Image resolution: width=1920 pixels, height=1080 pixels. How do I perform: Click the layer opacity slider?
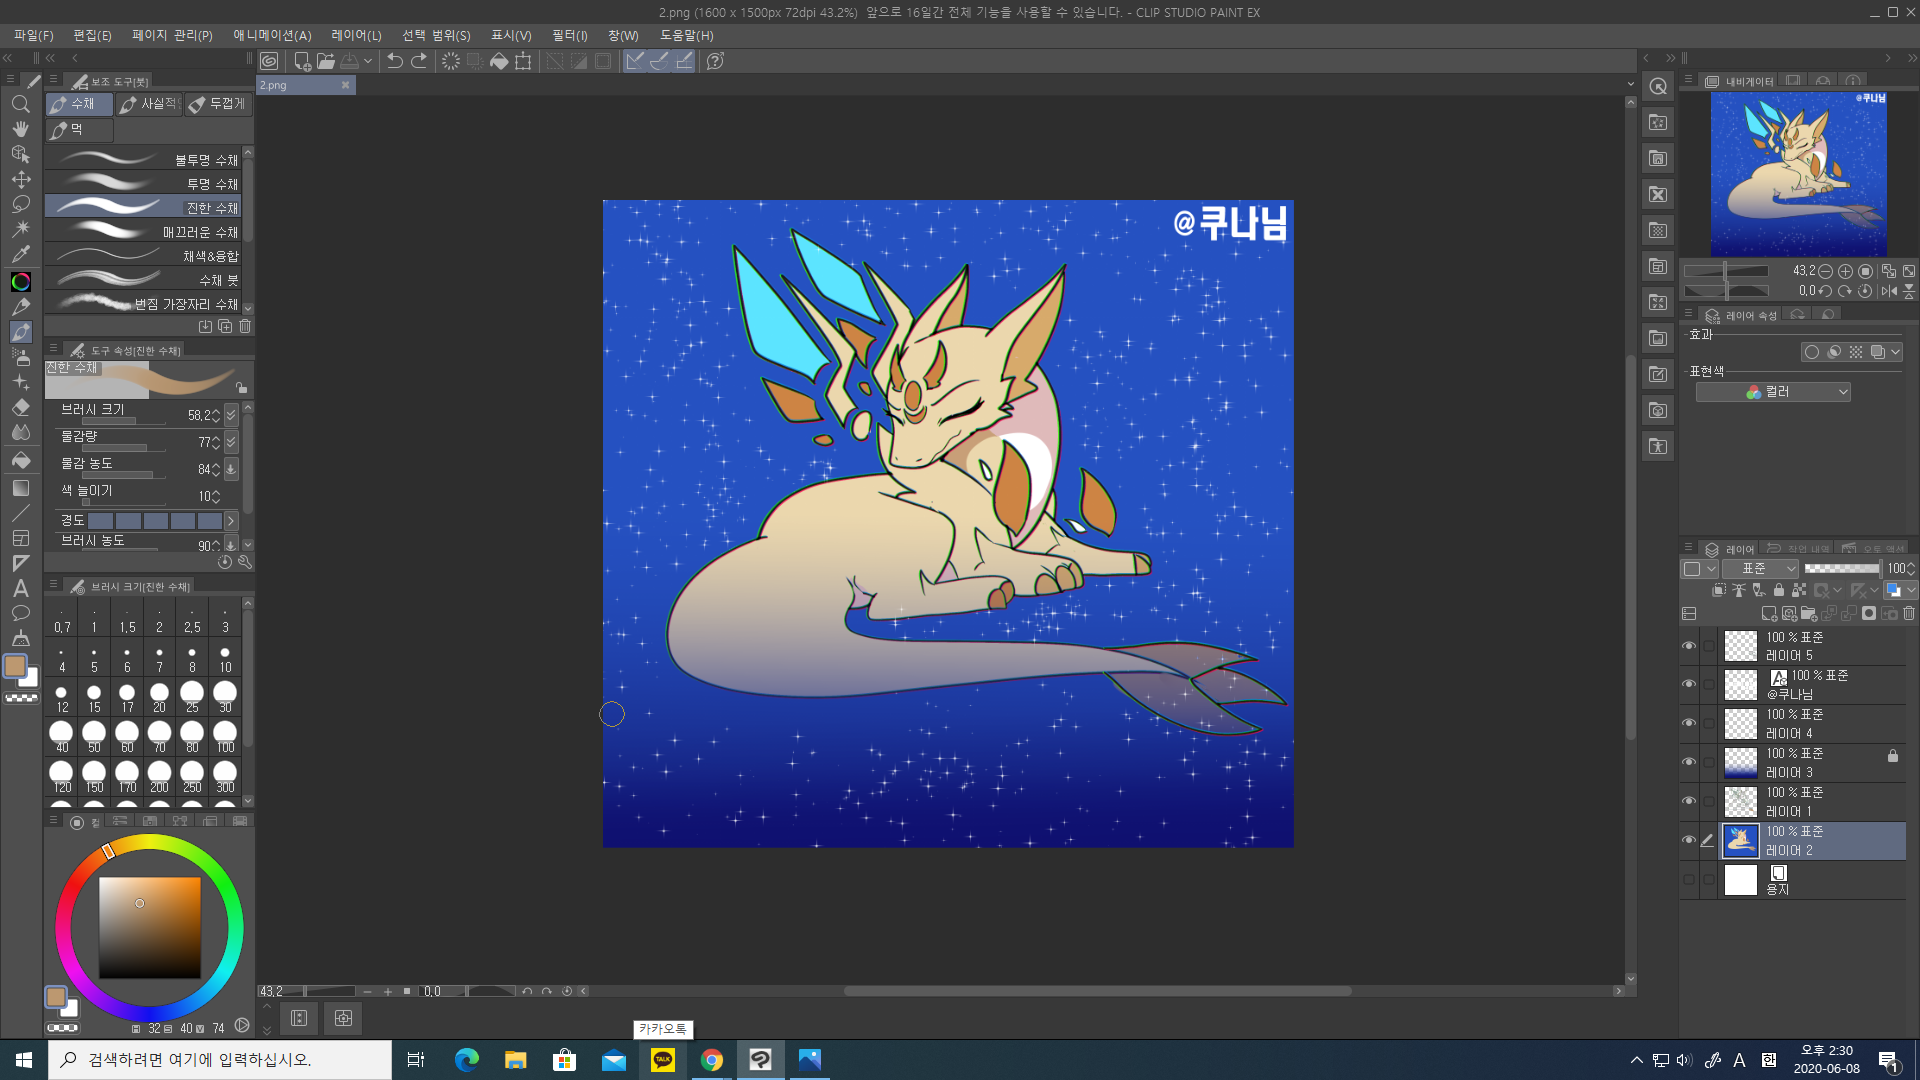click(1842, 568)
